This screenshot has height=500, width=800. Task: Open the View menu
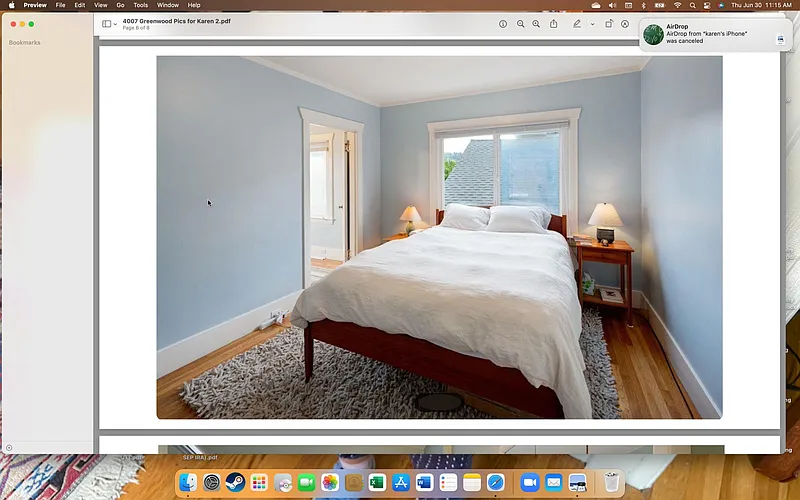point(100,5)
